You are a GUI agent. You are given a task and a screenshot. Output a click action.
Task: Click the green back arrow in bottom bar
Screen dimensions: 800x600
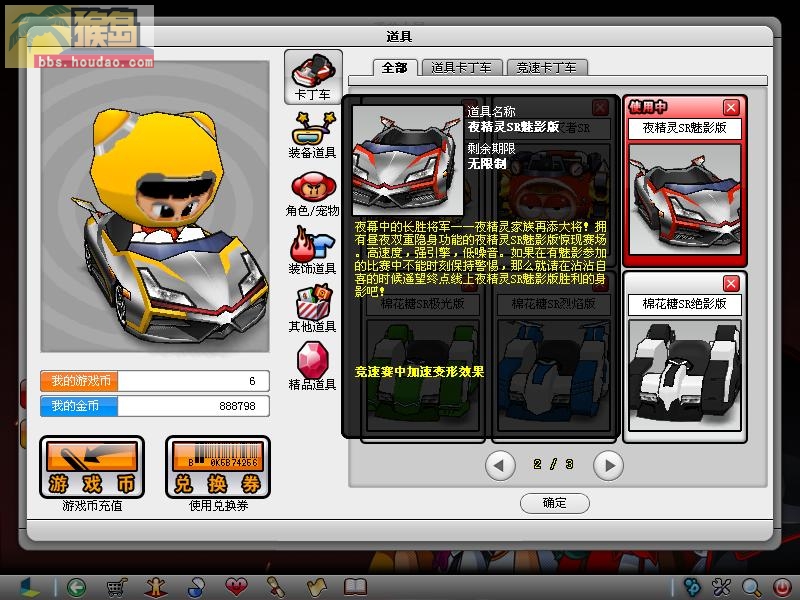pyautogui.click(x=76, y=587)
